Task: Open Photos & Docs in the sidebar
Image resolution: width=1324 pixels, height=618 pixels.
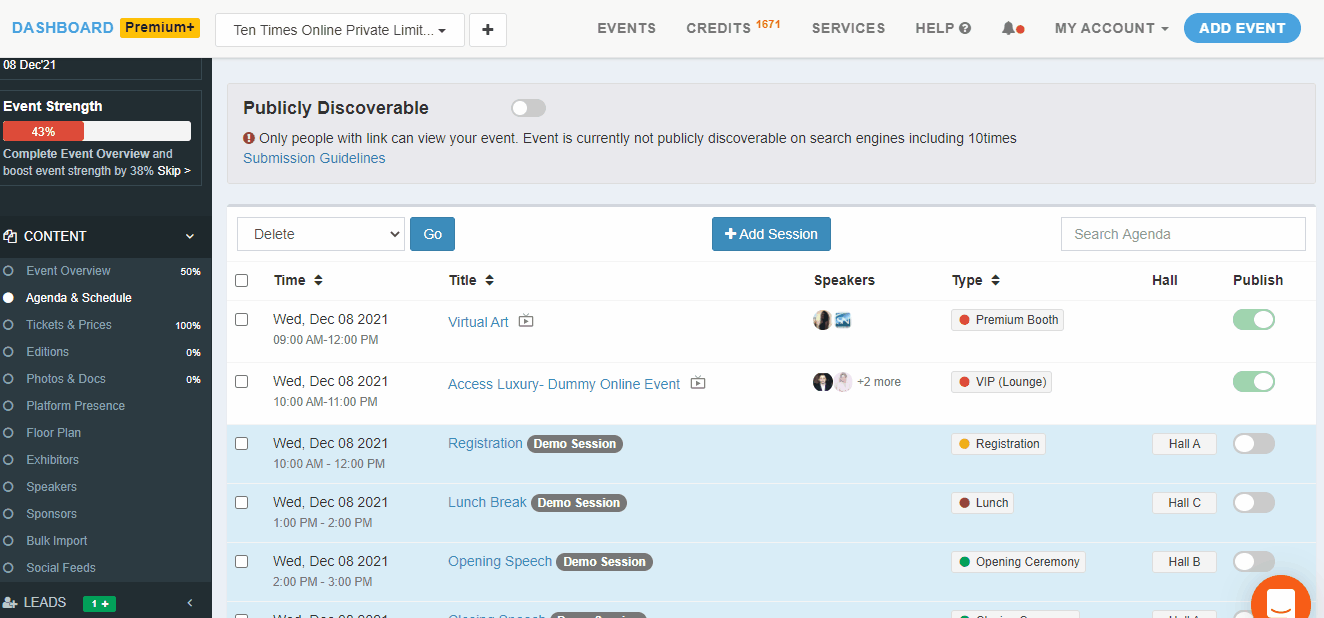Action: pyautogui.click(x=66, y=379)
